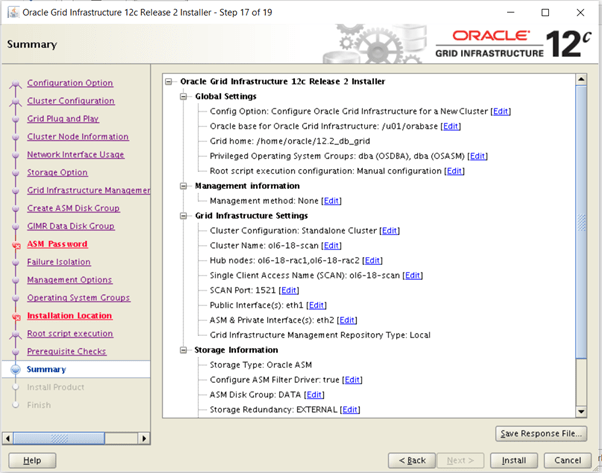Viewport: 602px width, 473px height.
Task: Jump to the Prerequisite Checks step
Action: point(66,352)
